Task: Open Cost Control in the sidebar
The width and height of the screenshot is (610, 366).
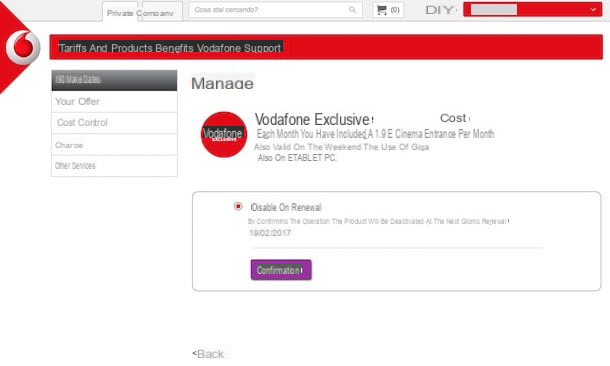Action: coord(114,123)
